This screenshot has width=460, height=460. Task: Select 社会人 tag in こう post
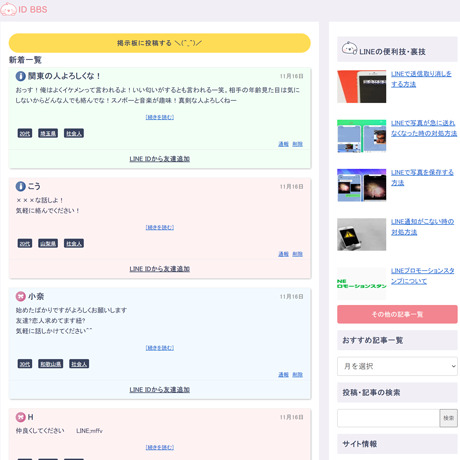[x=74, y=243]
